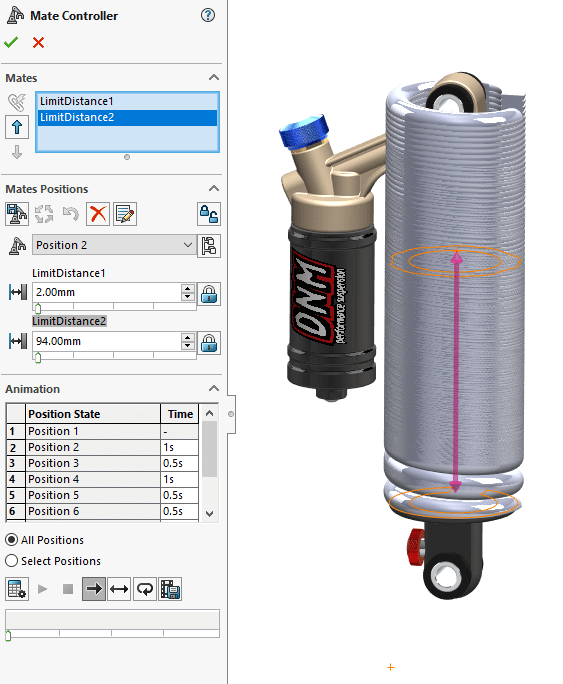Delete the current position

pos(98,214)
